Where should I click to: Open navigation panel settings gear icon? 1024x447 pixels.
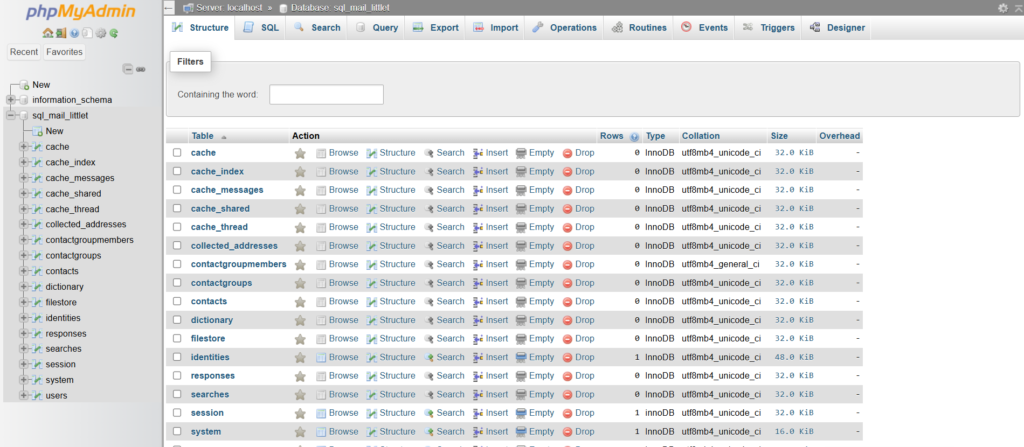pos(101,33)
